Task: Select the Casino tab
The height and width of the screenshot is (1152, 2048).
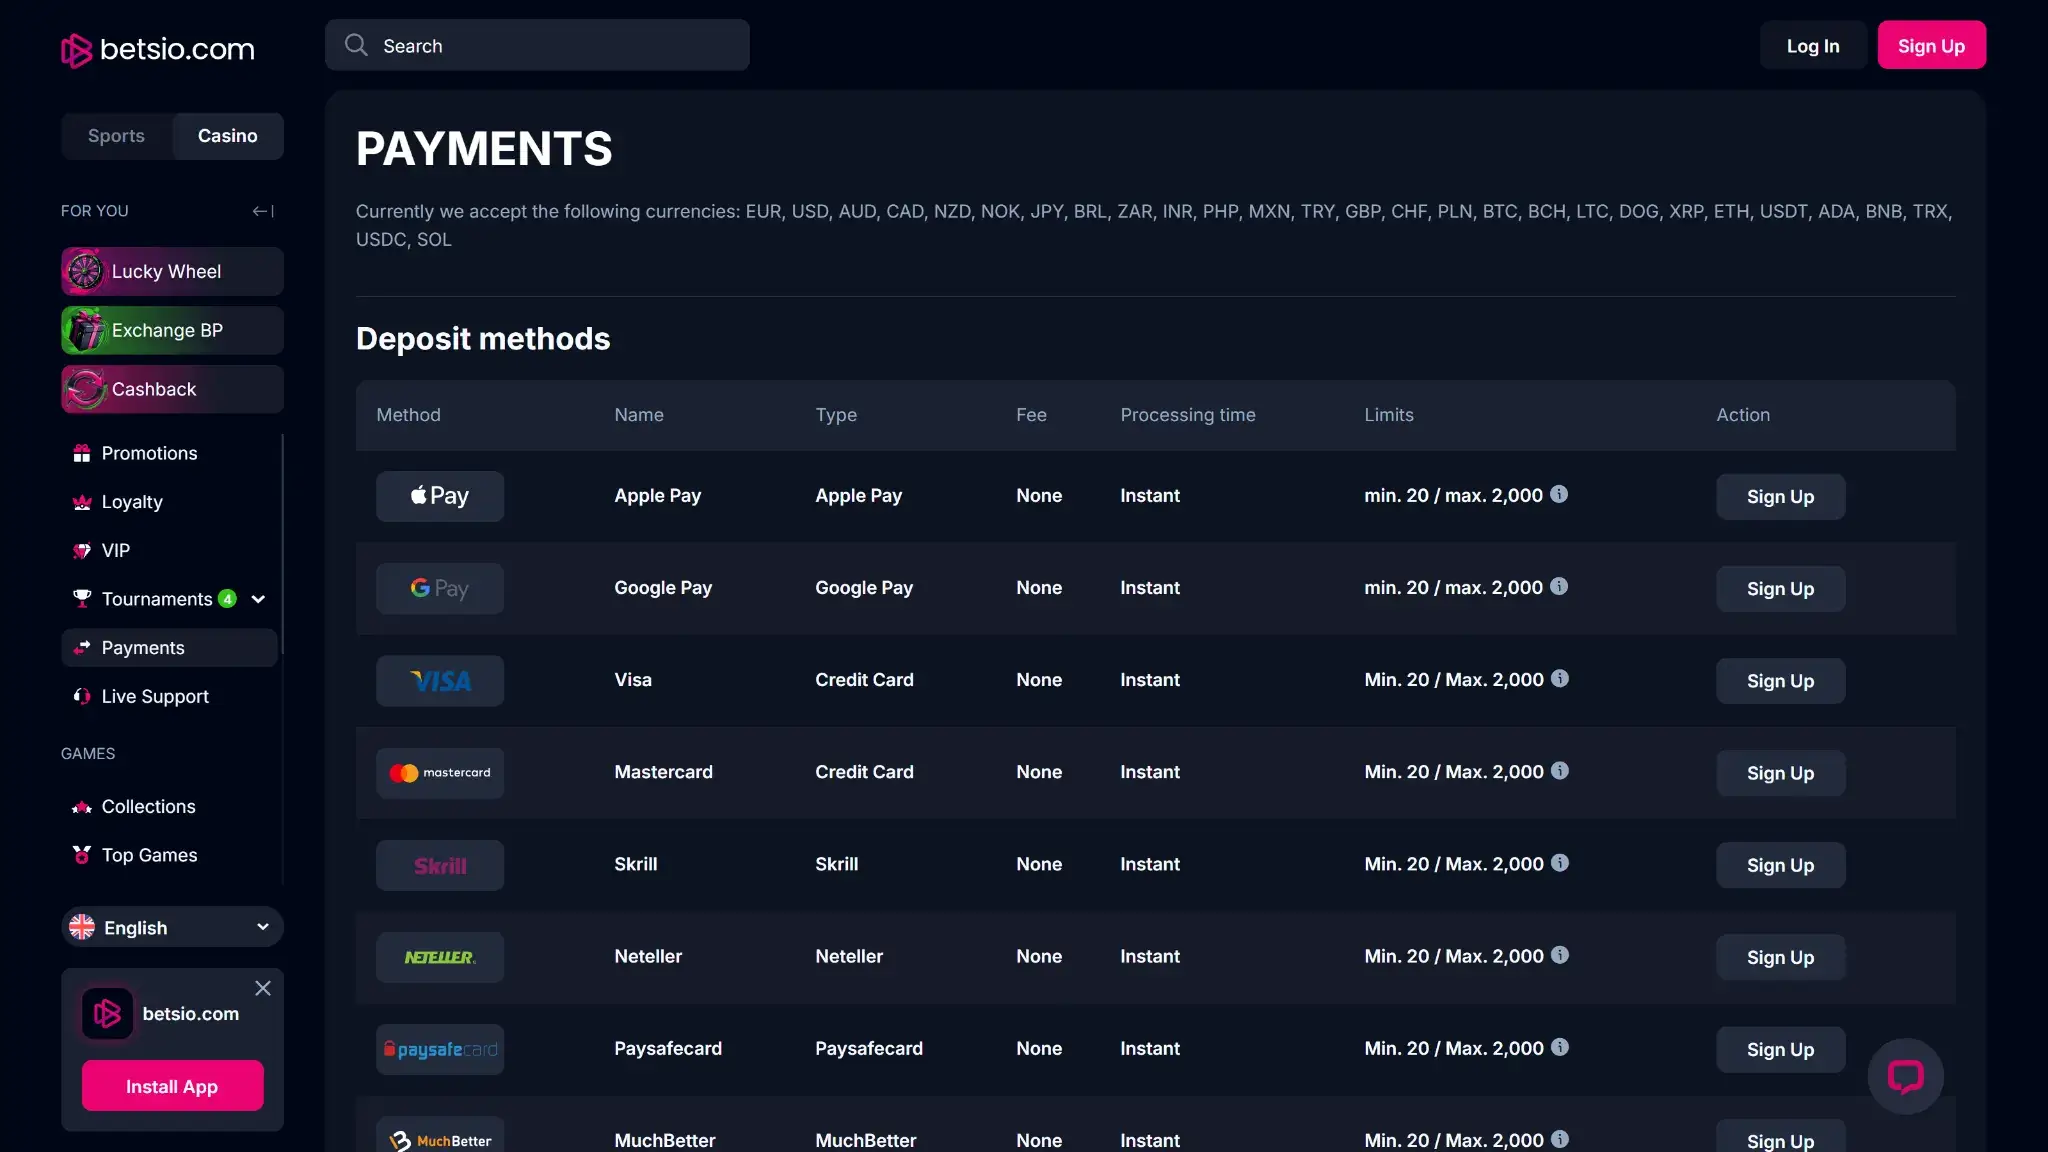Action: 227,136
